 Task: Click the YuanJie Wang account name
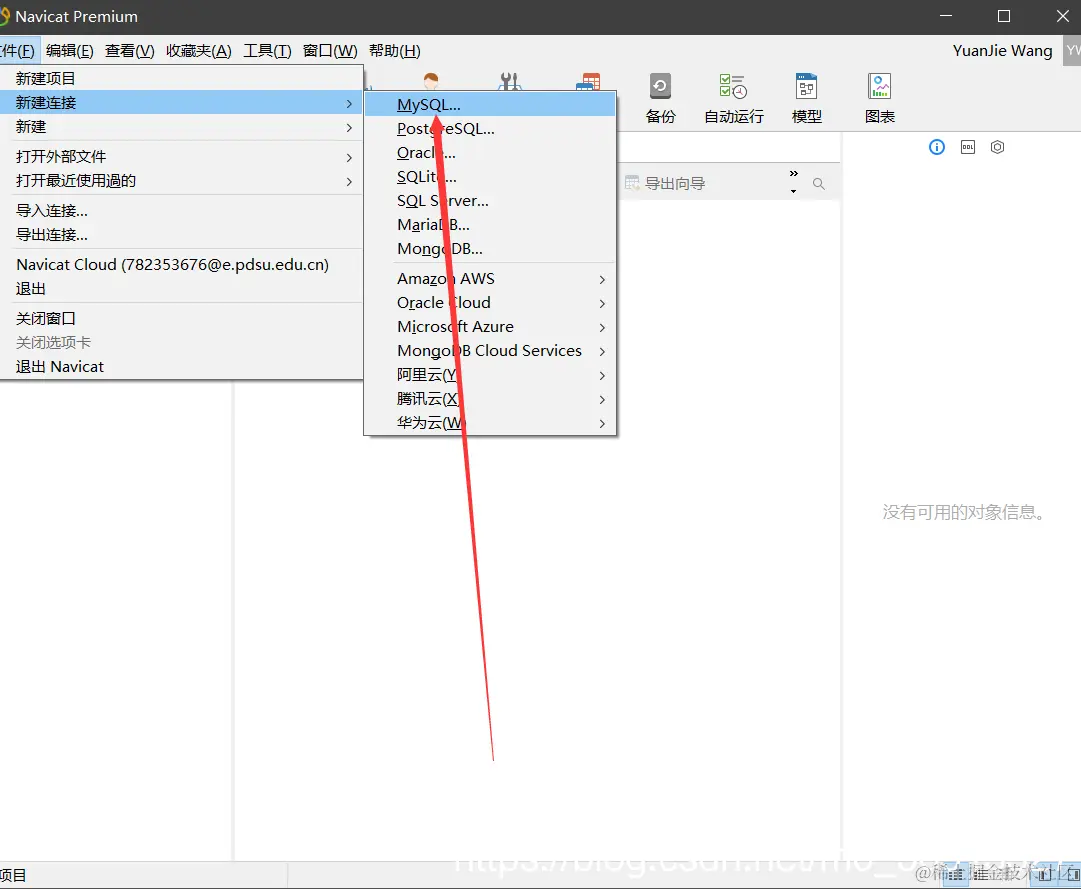1002,51
